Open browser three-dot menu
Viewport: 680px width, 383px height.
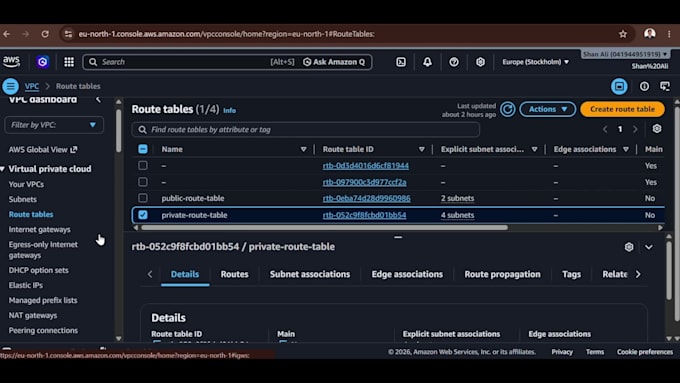point(669,34)
